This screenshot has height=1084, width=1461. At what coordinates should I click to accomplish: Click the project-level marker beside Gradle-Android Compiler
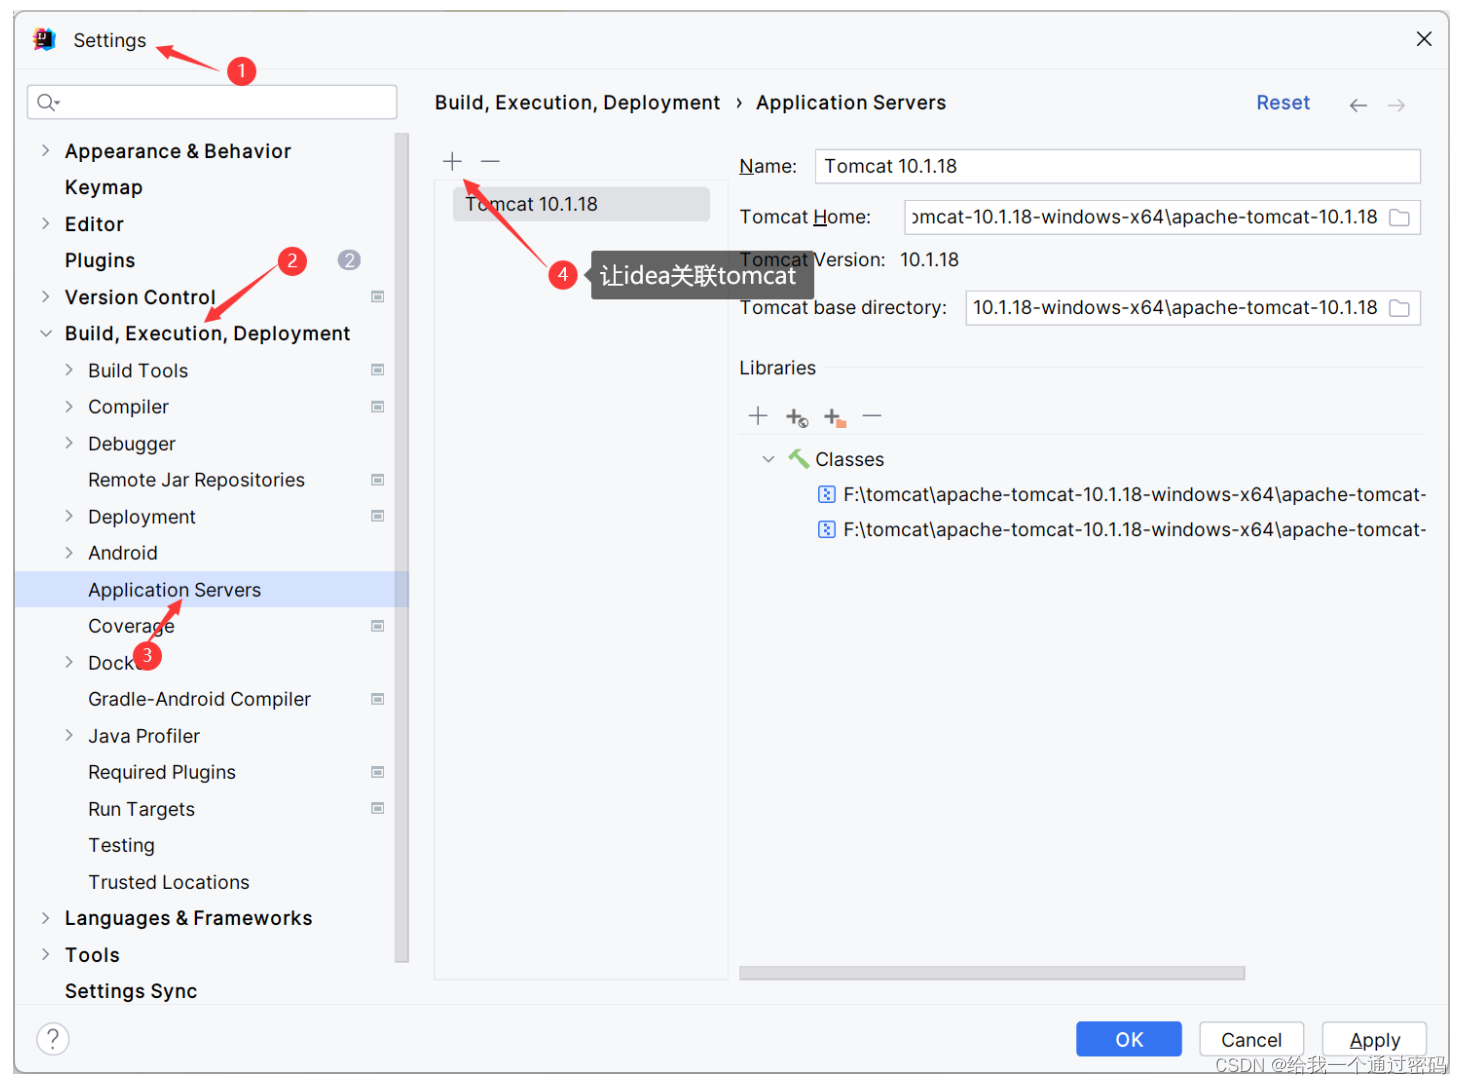378,699
